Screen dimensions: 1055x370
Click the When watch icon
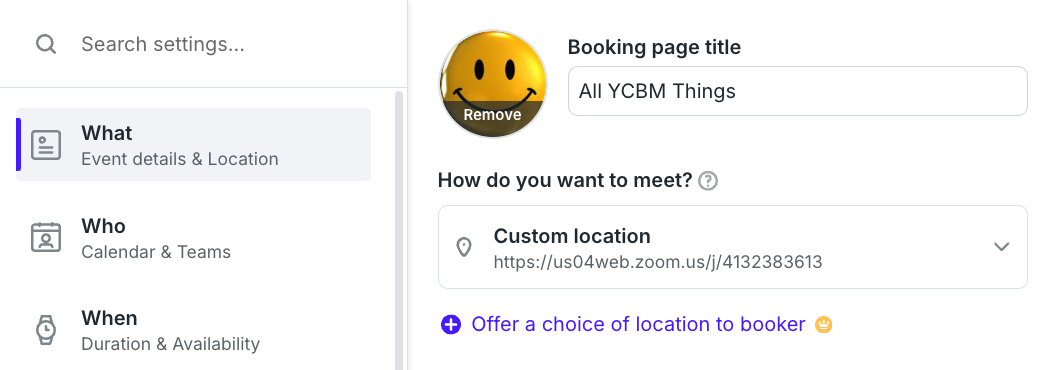point(46,330)
